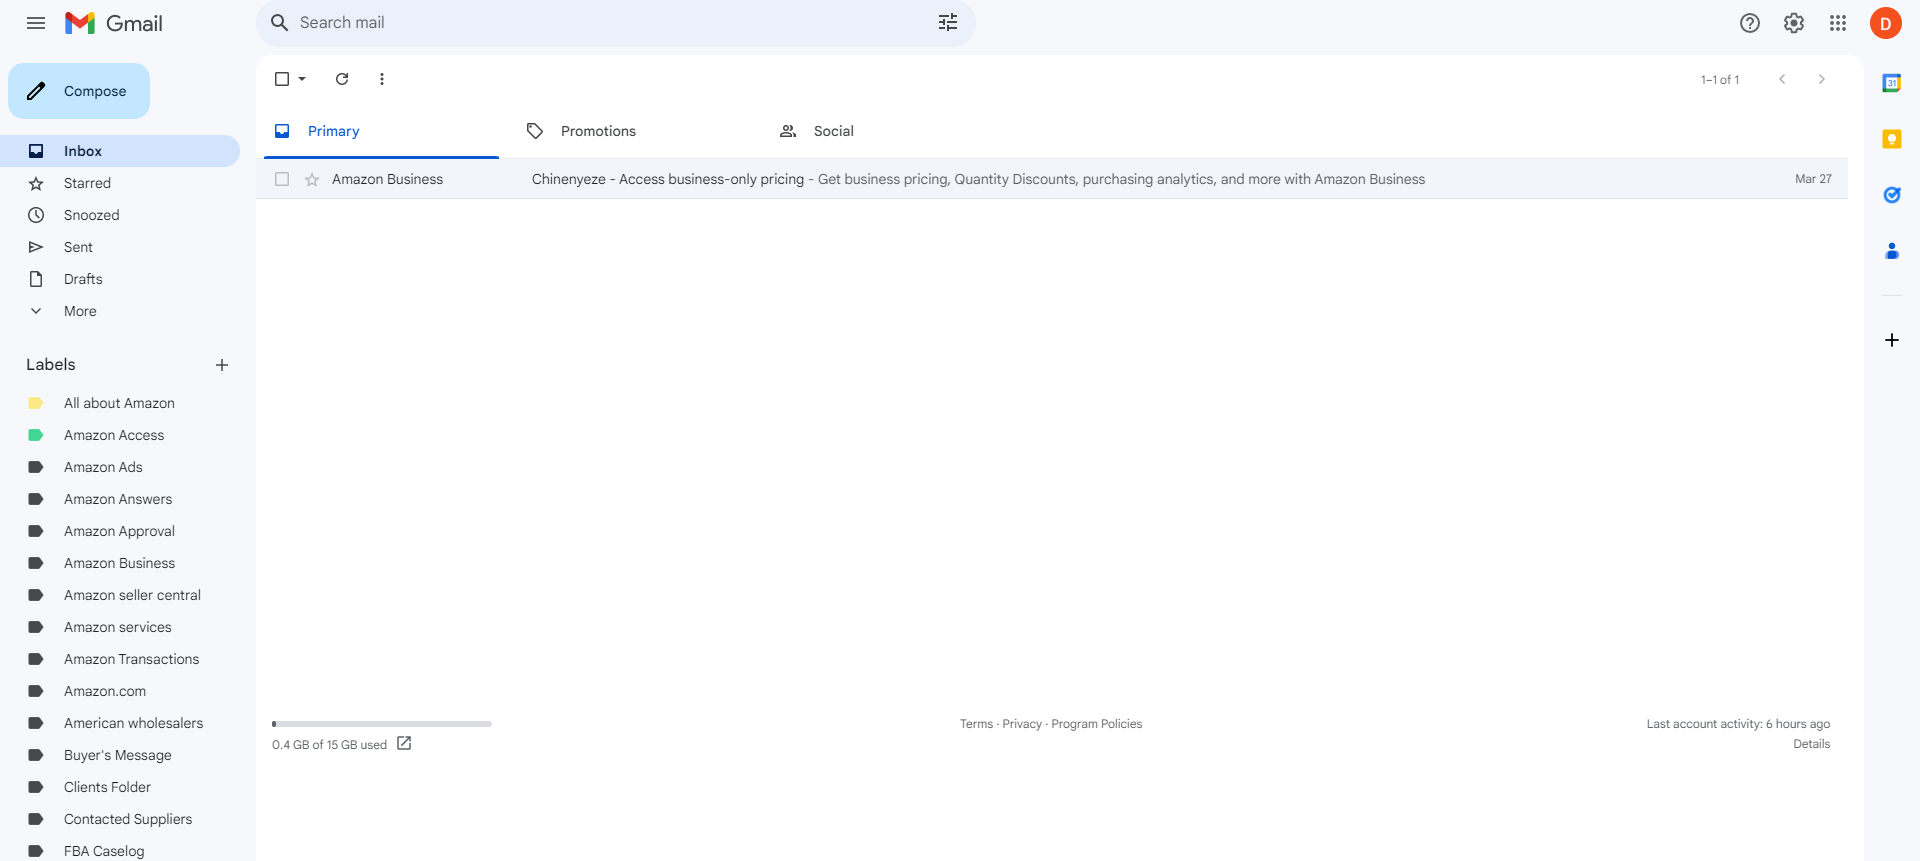Open the Amazon Business label in sidebar
This screenshot has width=1920, height=861.
coord(120,563)
